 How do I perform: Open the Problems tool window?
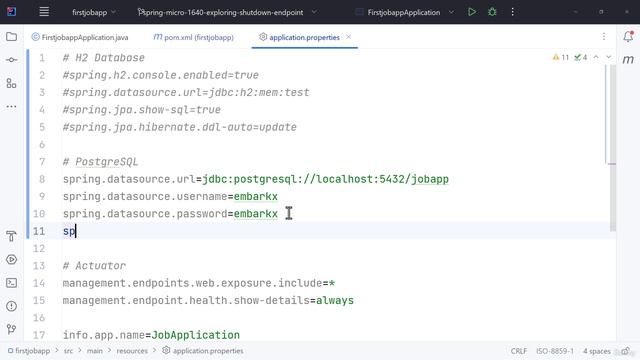pos(11,306)
